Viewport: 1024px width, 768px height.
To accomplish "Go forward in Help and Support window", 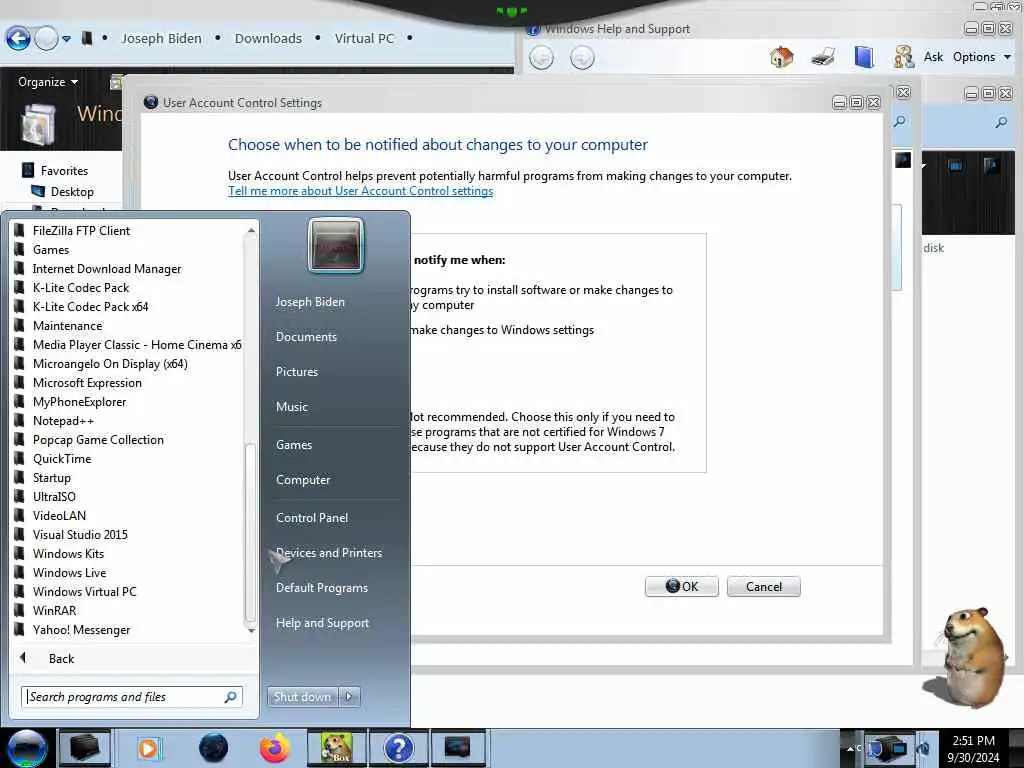I will [x=582, y=58].
